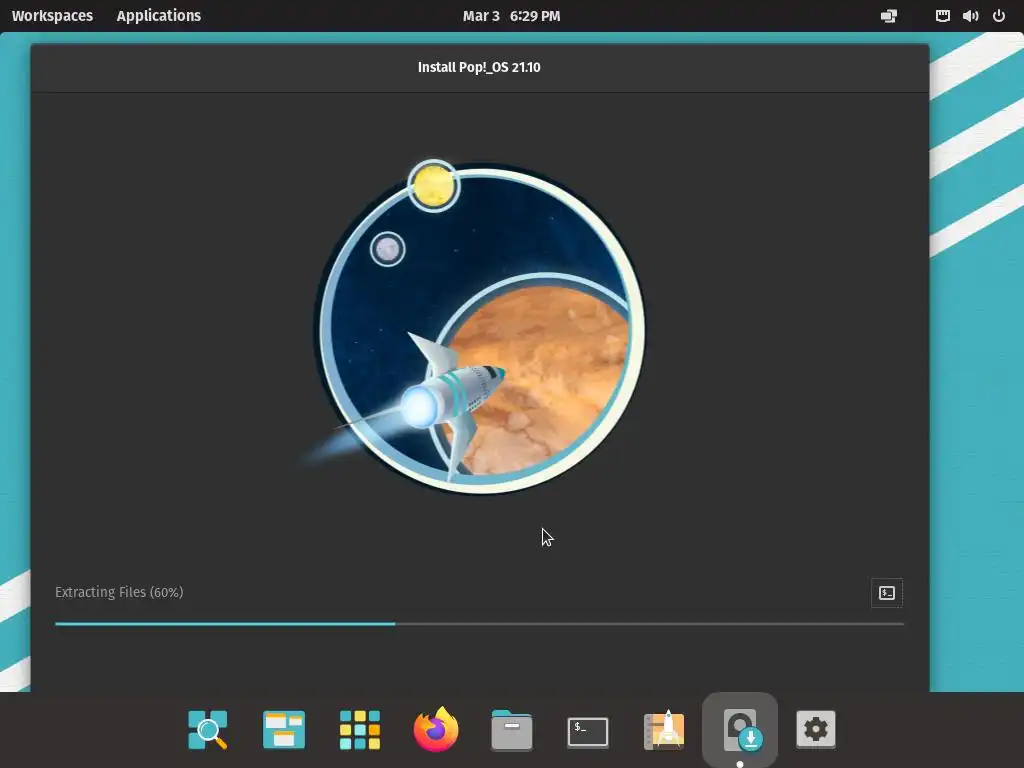Open Pop!_Shop rocket icon in dock

(x=664, y=729)
